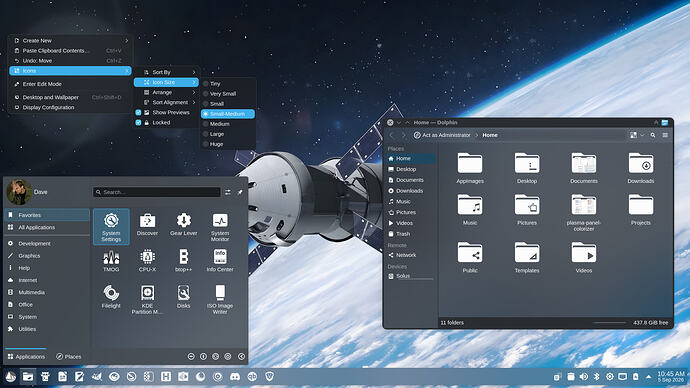
Task: Choose Enter Edit Mode
Action: [70, 84]
